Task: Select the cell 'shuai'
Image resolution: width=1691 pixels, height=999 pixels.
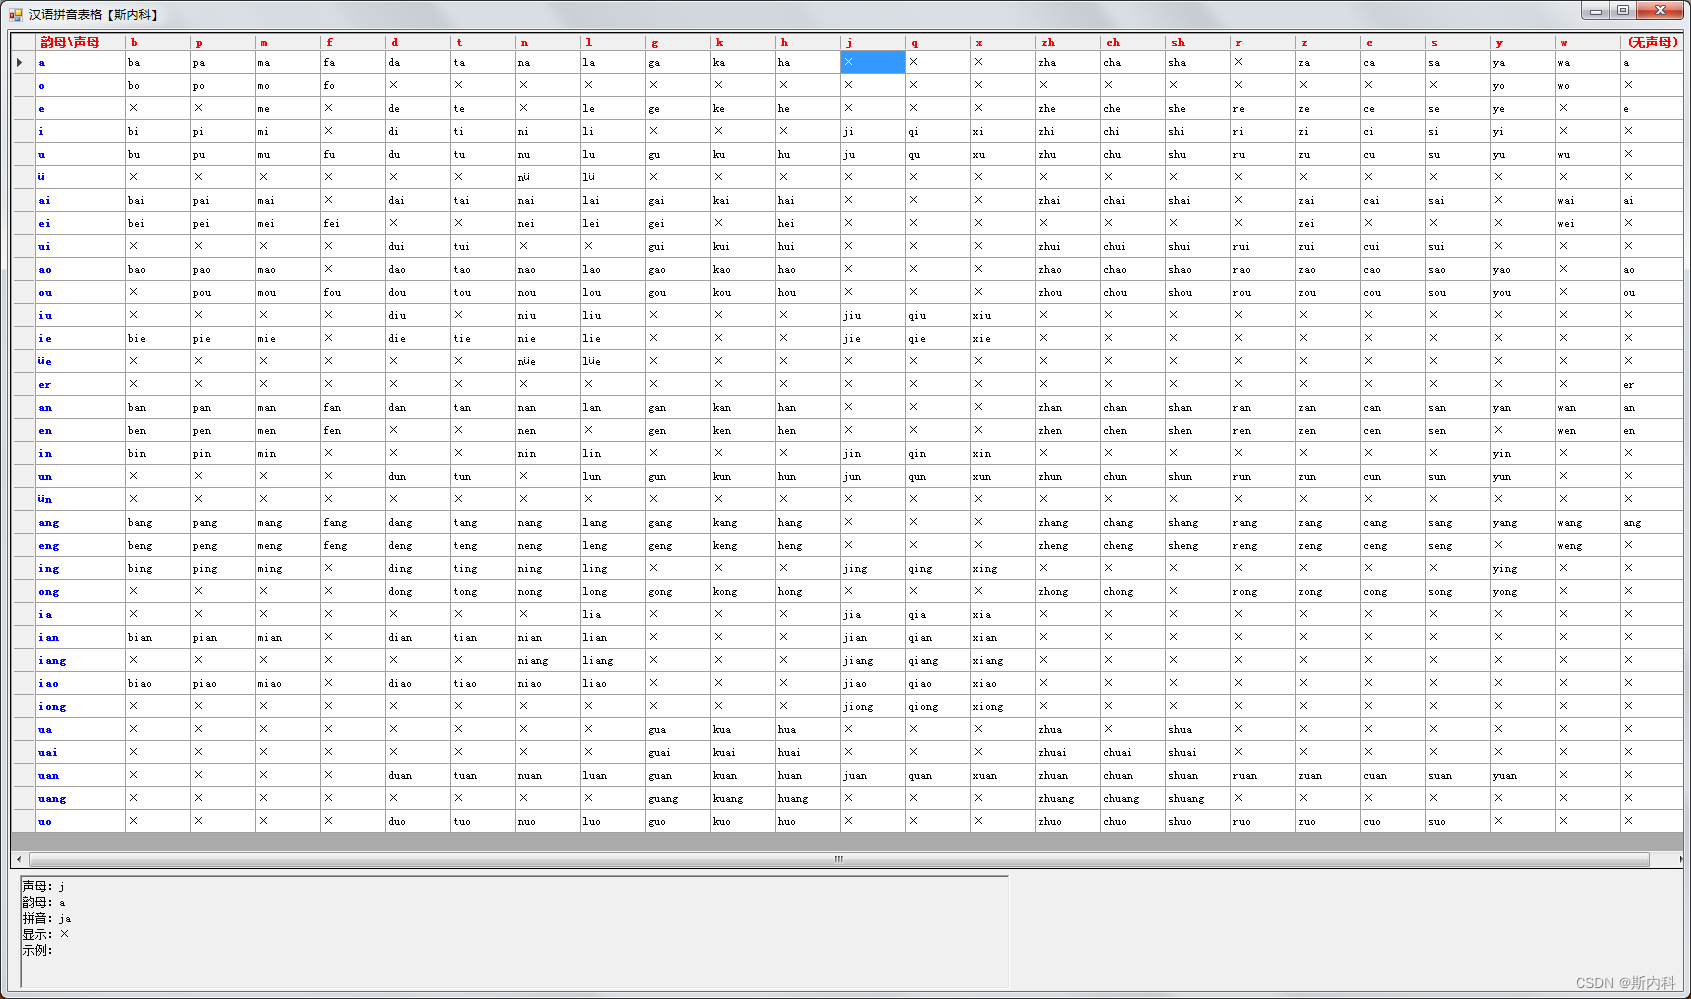Action: pos(1198,752)
